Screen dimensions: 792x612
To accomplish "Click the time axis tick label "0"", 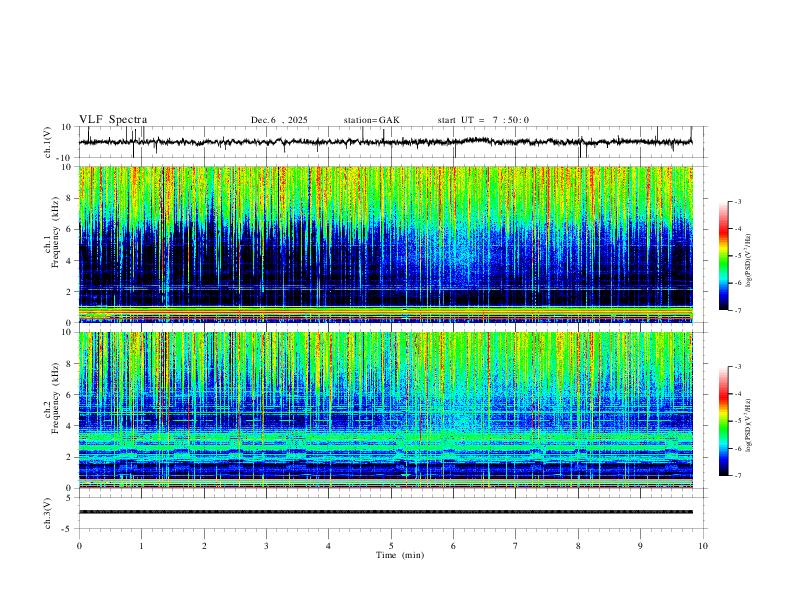I will (79, 546).
